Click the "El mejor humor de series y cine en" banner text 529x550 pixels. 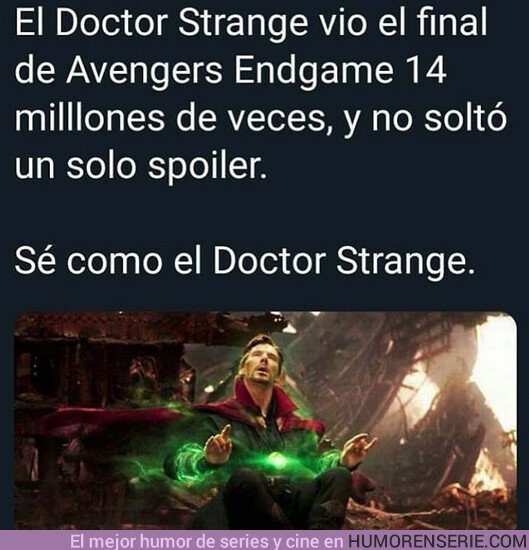pos(207,541)
